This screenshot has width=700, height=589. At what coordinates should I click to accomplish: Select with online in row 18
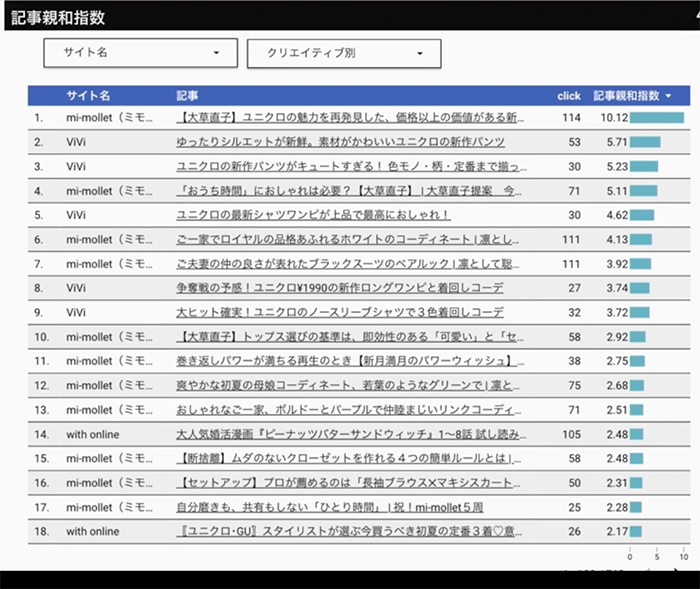93,531
